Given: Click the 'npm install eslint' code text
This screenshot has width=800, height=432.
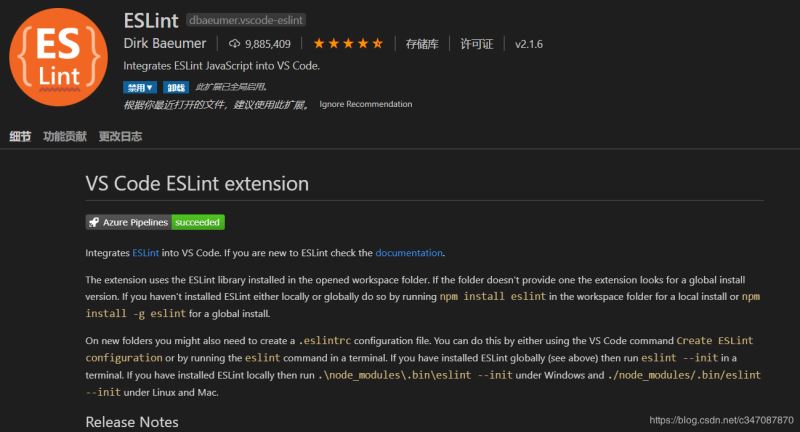Looking at the screenshot, I should pyautogui.click(x=493, y=296).
